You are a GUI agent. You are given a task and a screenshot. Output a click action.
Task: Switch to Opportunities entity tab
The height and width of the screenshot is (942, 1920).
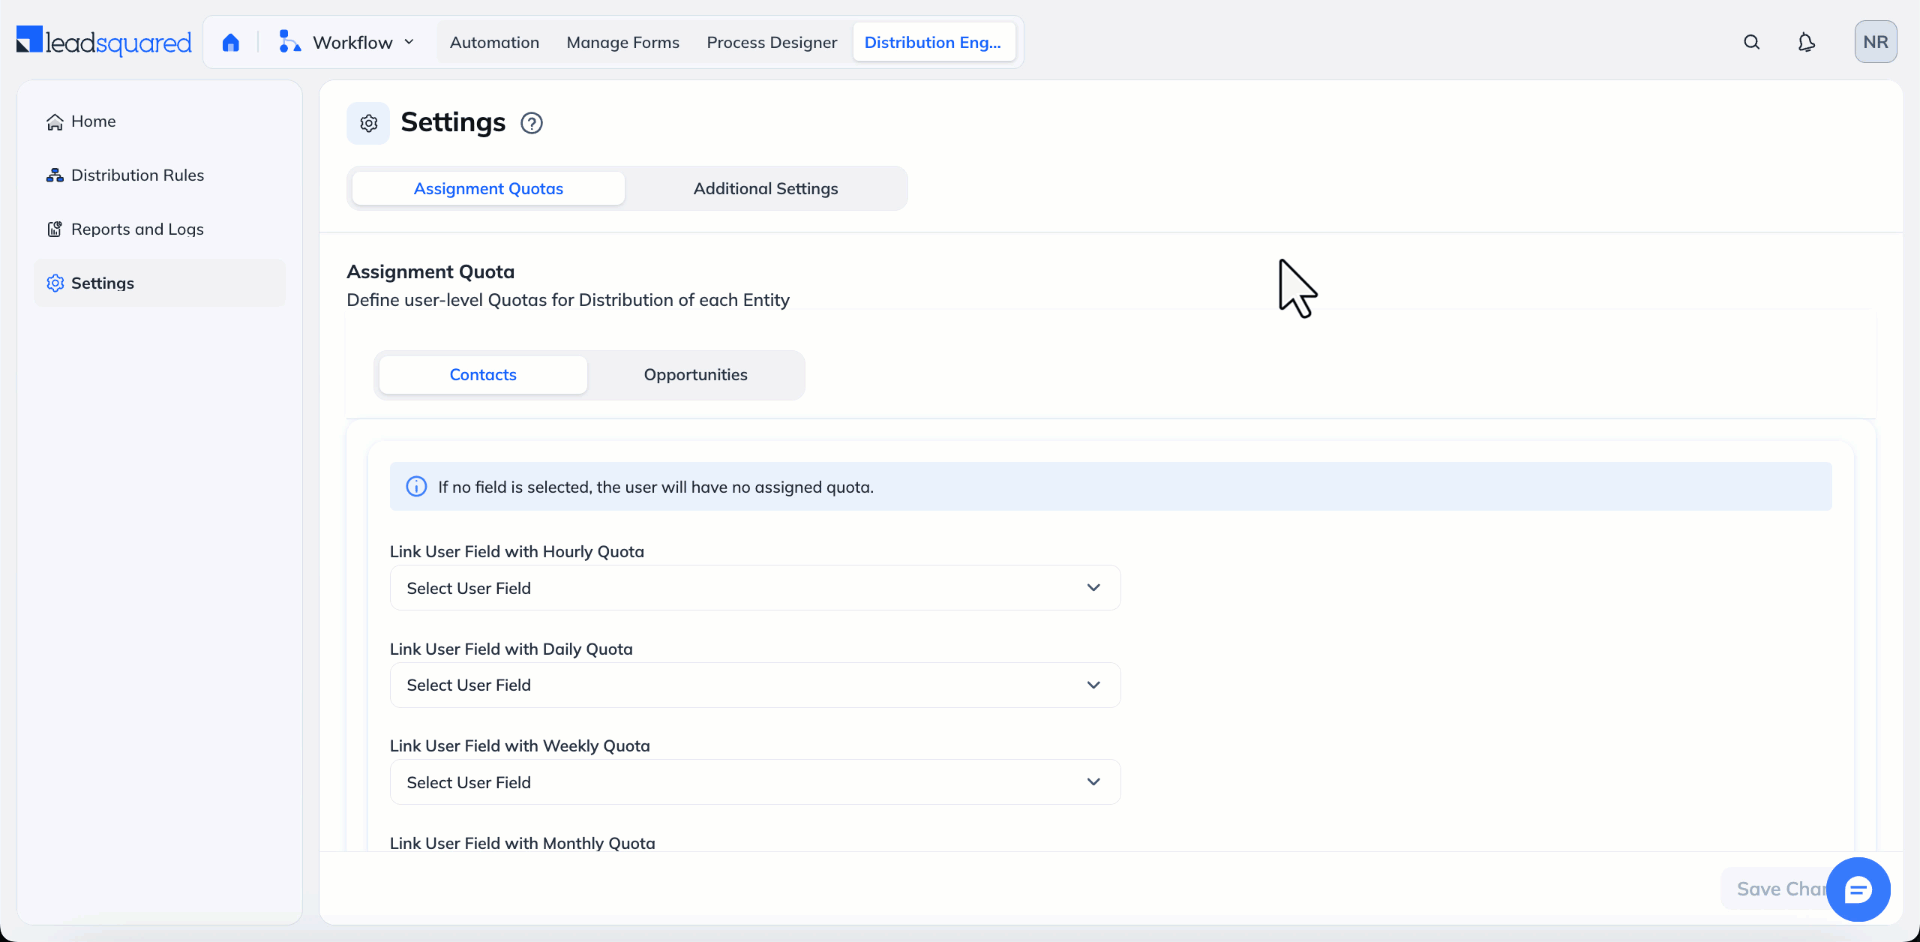[x=696, y=375]
